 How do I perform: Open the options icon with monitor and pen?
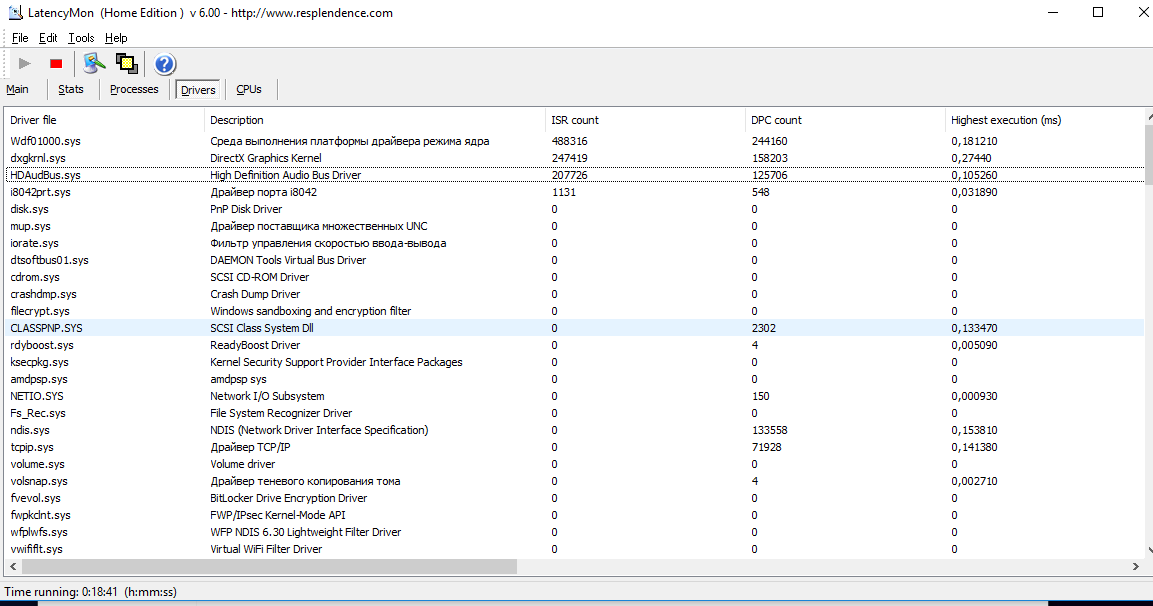94,64
